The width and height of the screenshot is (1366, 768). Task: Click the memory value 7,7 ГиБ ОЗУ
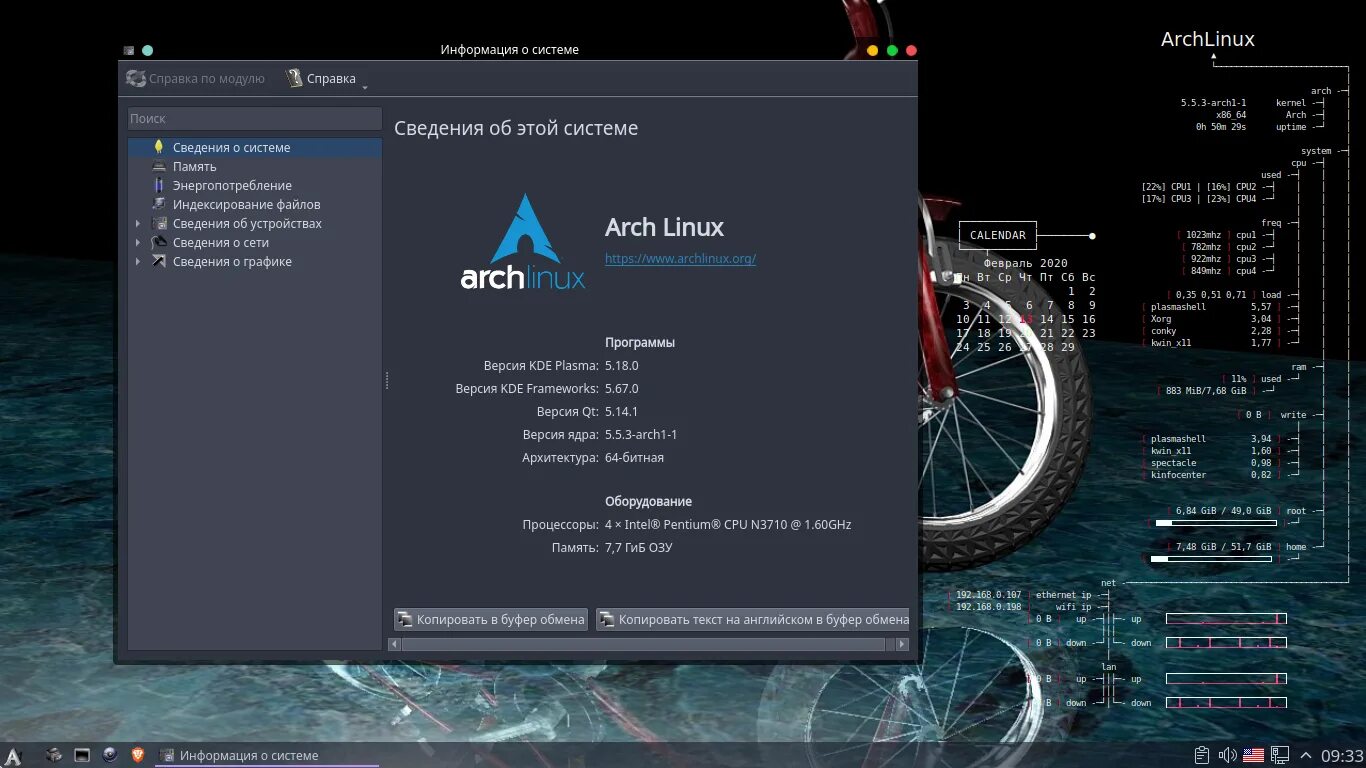639,547
